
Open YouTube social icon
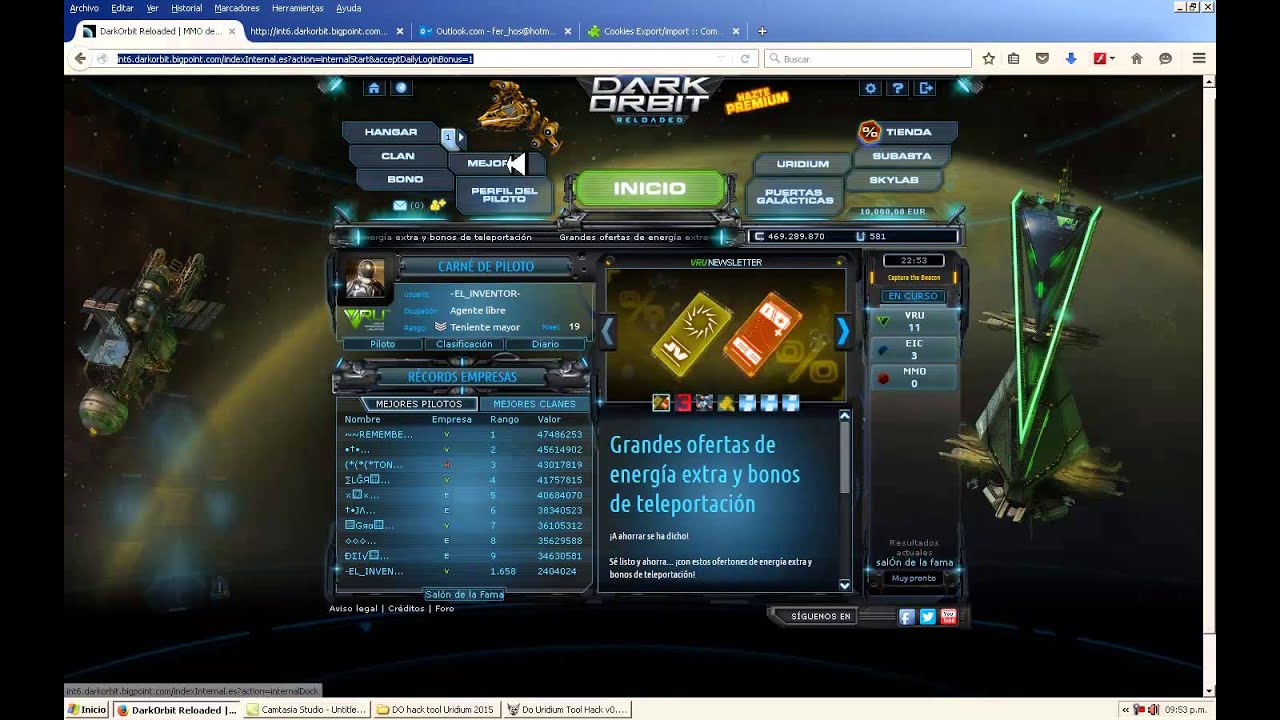948,616
